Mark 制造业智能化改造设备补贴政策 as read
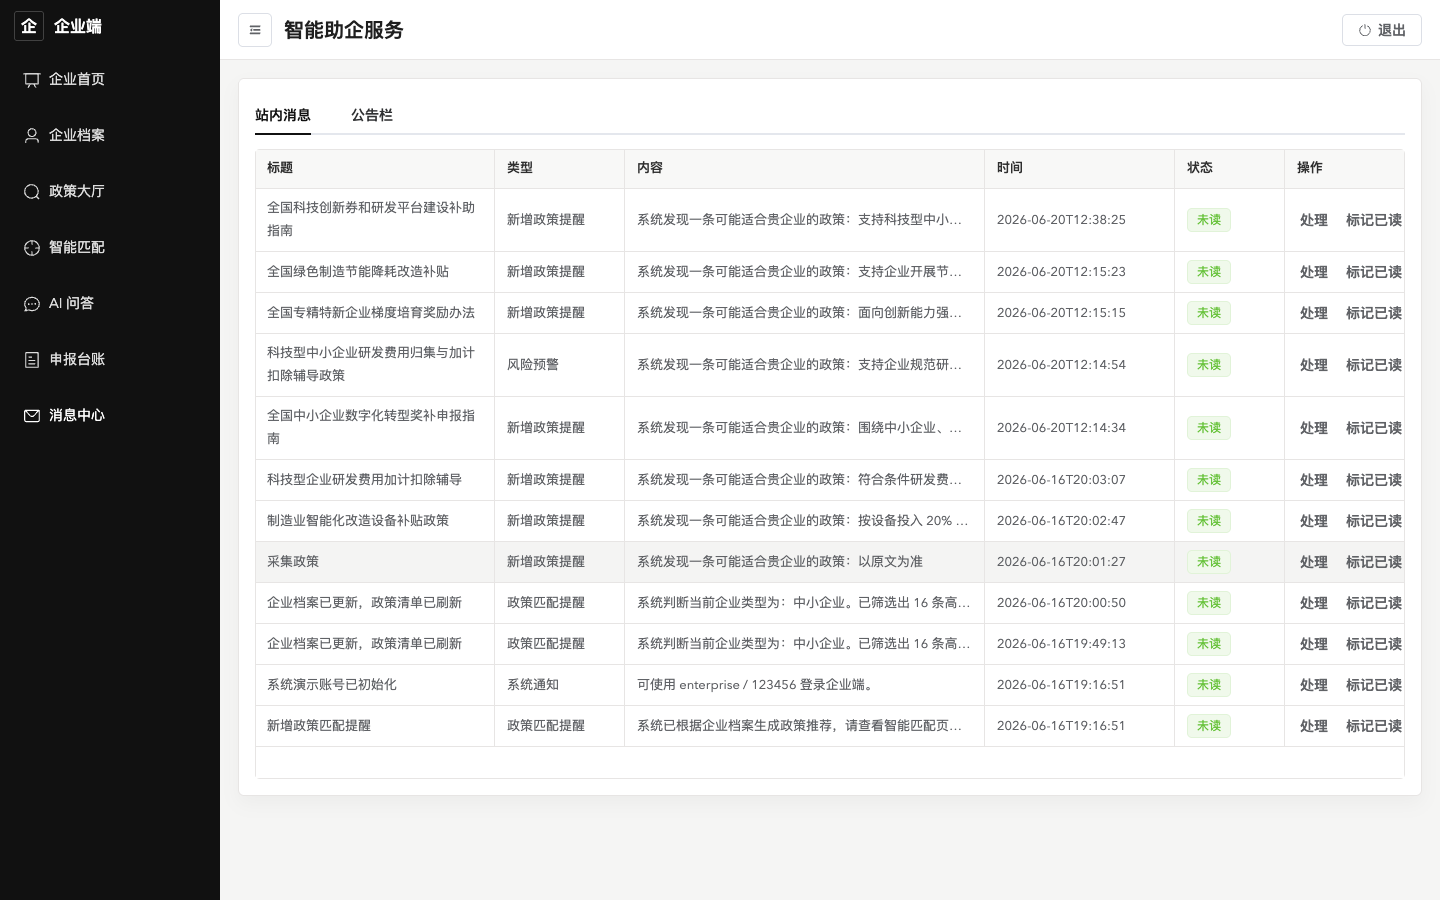Viewport: 1440px width, 900px height. click(x=1374, y=521)
